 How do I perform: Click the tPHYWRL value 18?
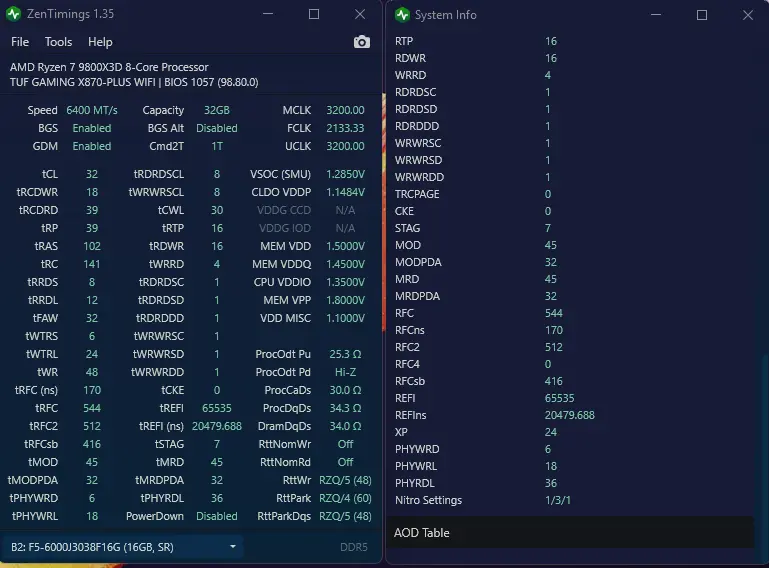pyautogui.click(x=92, y=516)
